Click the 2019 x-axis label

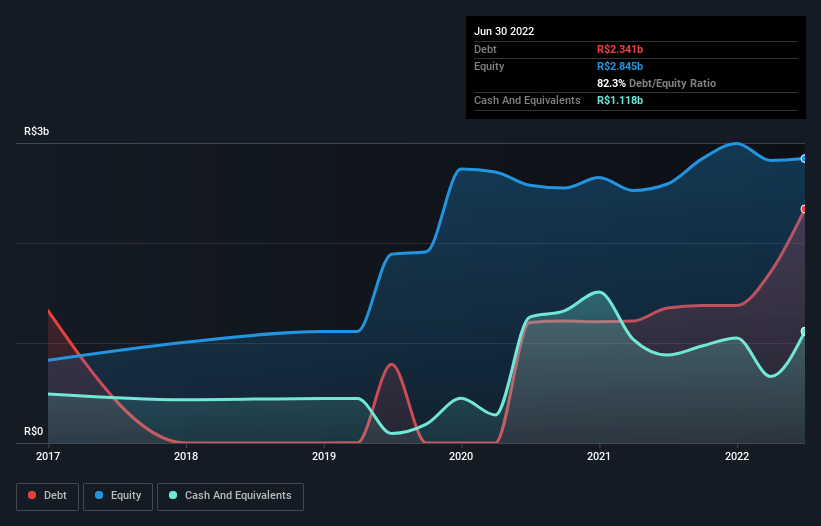pos(324,456)
